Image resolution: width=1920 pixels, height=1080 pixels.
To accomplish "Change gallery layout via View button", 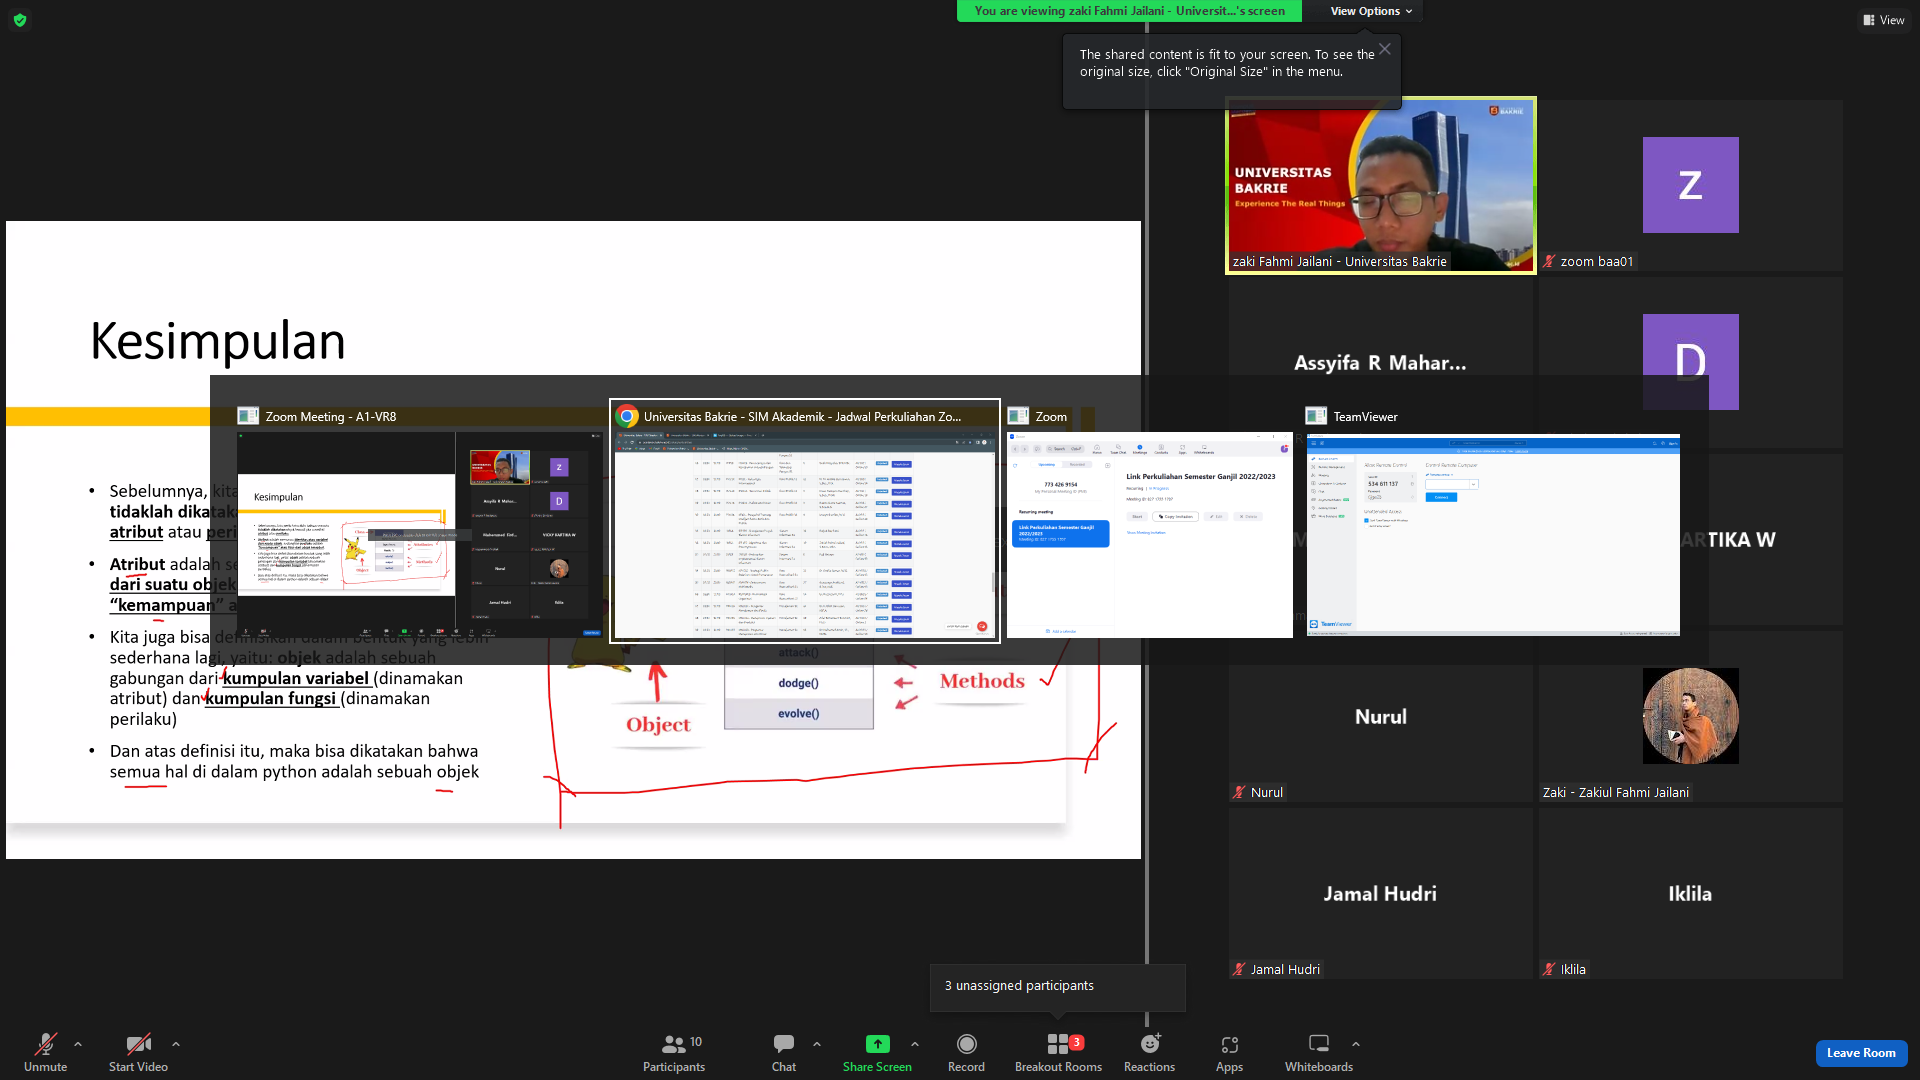I will click(1884, 20).
